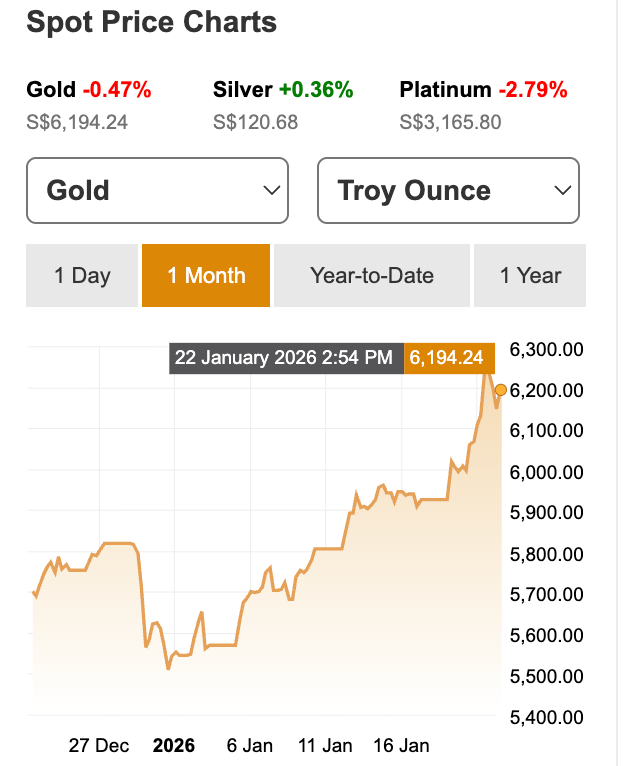Click the Silver +0.36% price change label

[x=283, y=90]
